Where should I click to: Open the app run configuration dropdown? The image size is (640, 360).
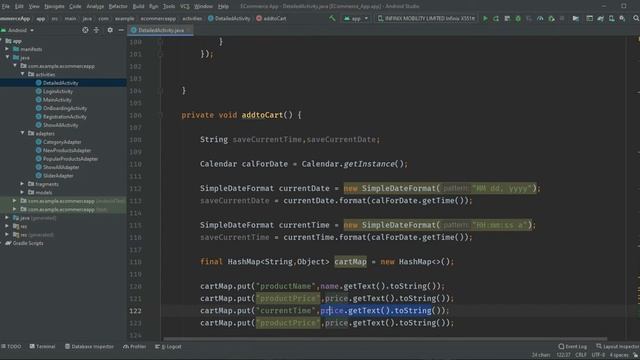click(356, 18)
